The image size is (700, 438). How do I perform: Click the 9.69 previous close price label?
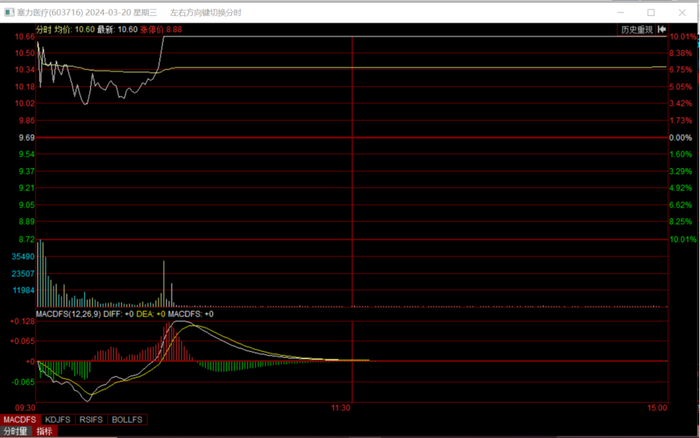pos(26,137)
